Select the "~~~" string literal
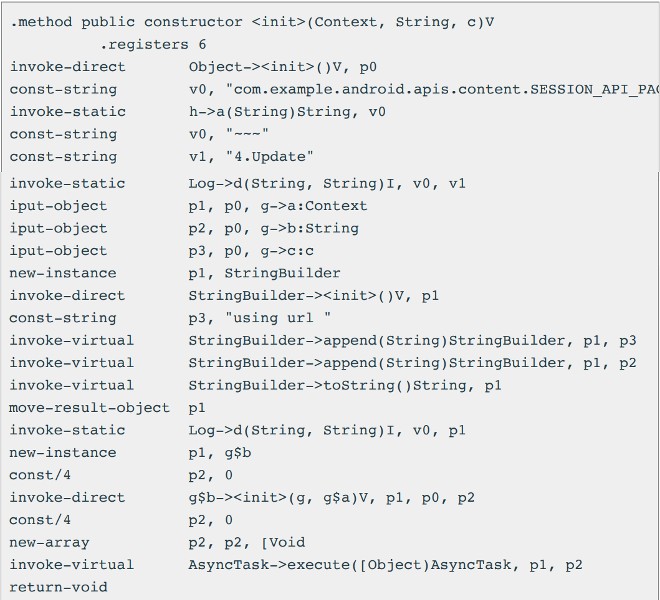660x600 pixels. [247, 134]
